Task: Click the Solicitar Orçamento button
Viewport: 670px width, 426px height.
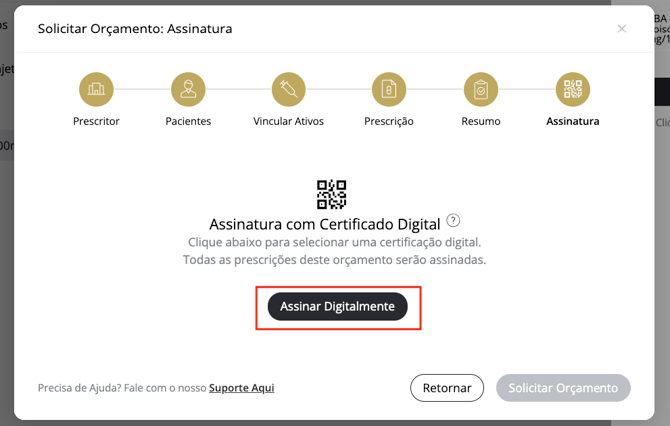Action: [563, 388]
